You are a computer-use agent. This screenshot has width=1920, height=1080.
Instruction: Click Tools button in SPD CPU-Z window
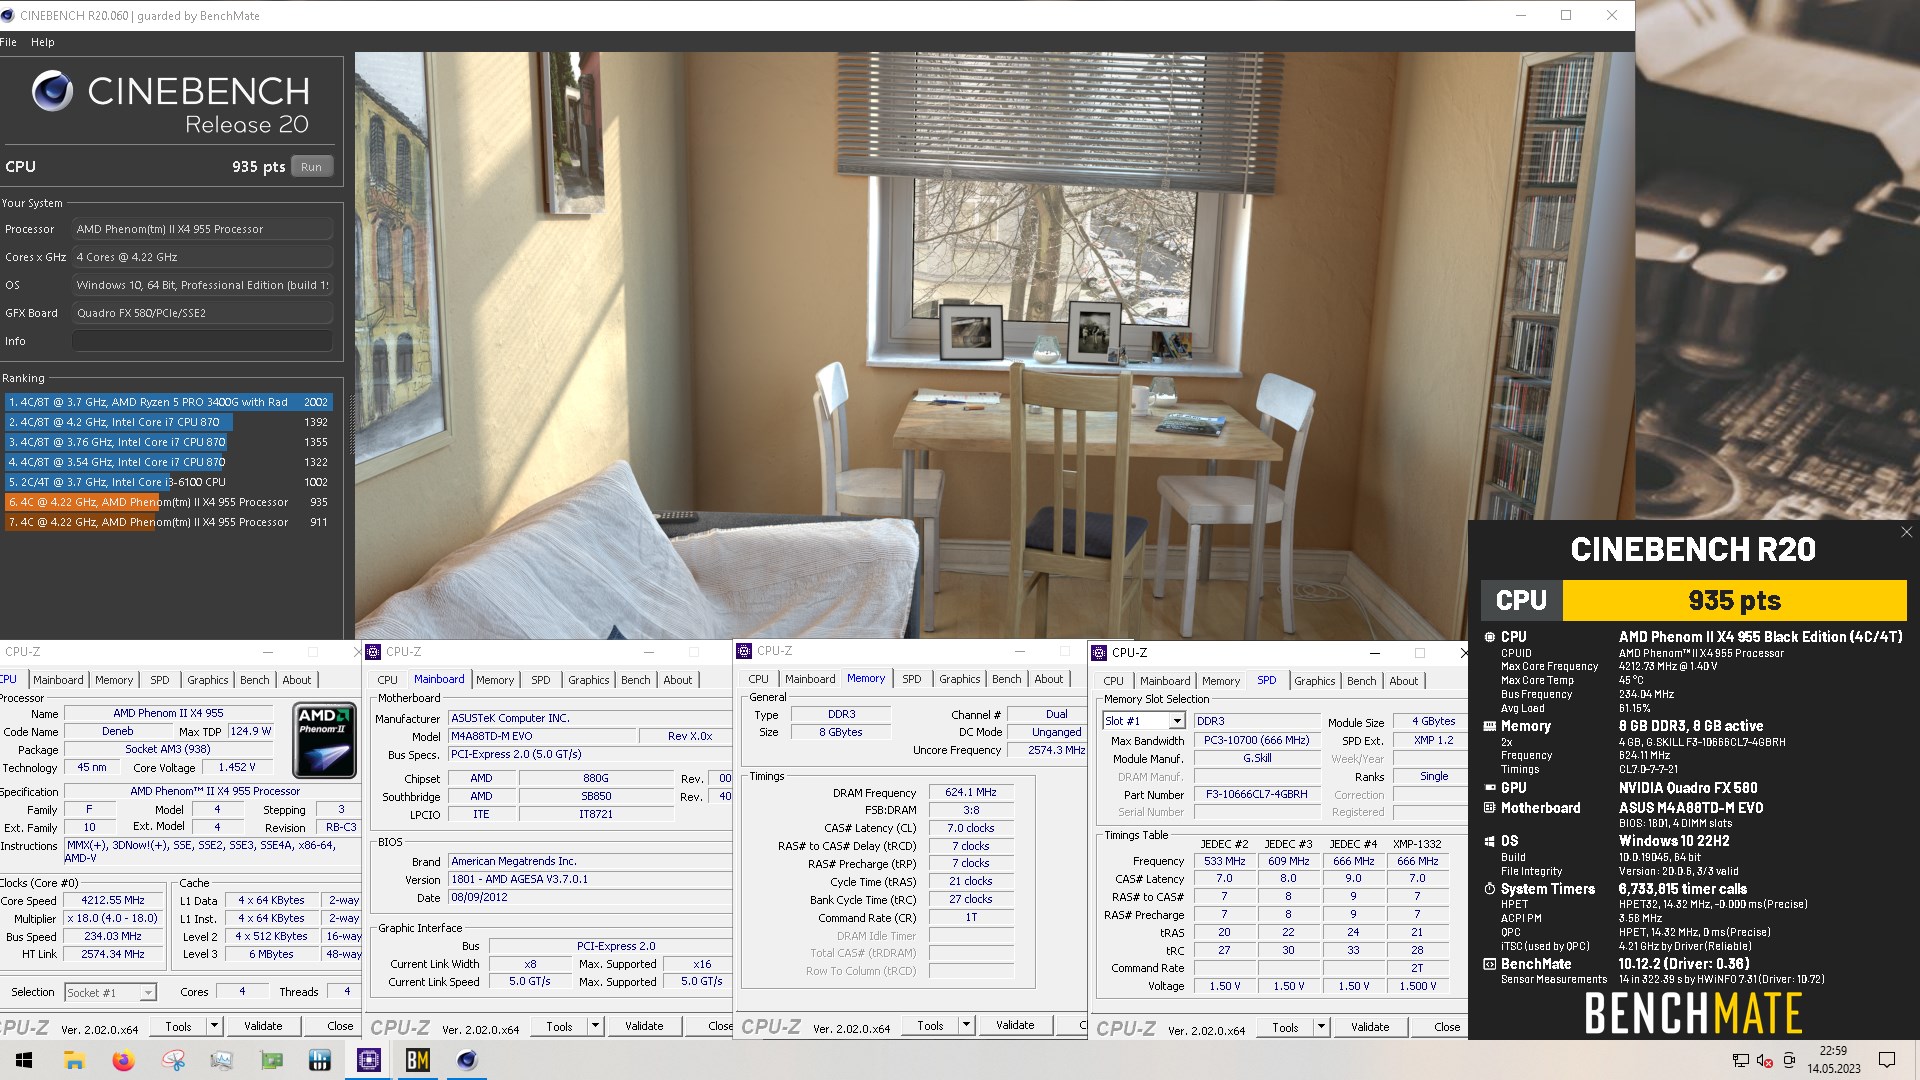tap(1285, 1027)
